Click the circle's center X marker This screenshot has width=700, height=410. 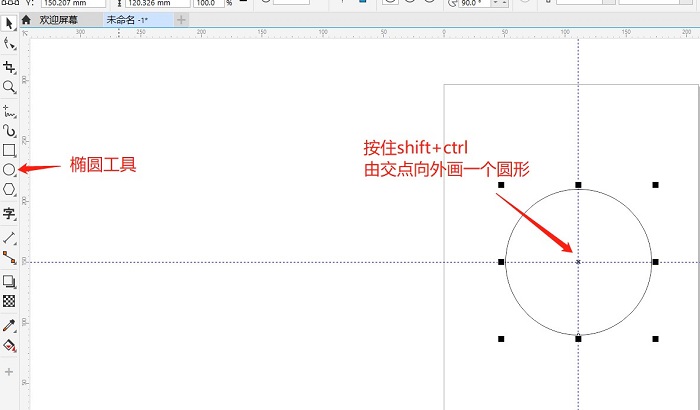click(578, 262)
